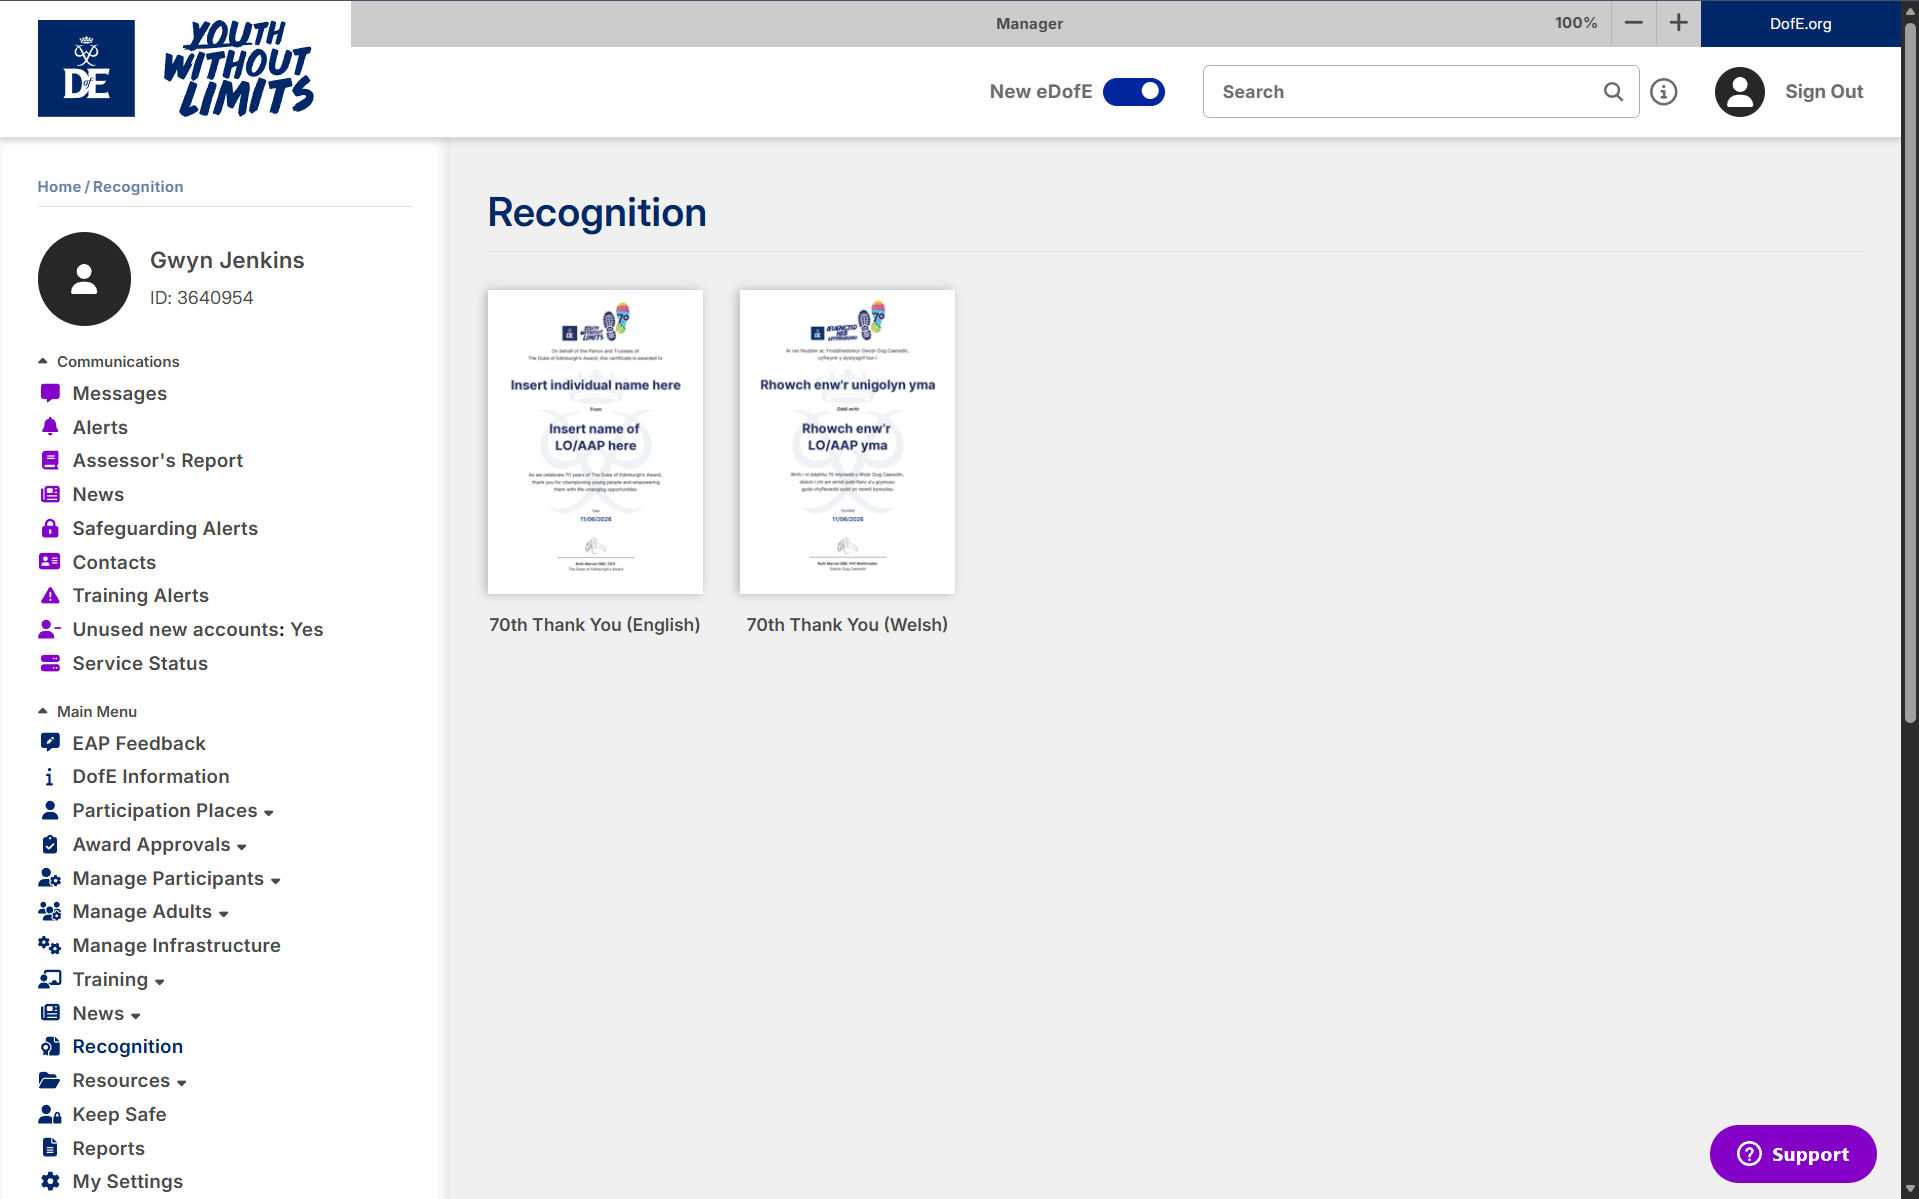This screenshot has height=1199, width=1919.
Task: Click the Alerts bell icon
Action: pos(50,427)
